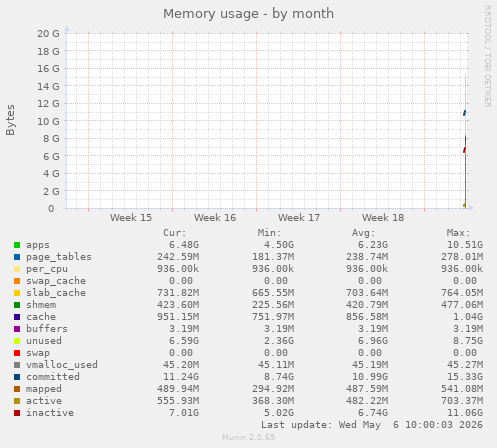
Task: Click the 'Week 17' axis label
Action: coord(299,218)
